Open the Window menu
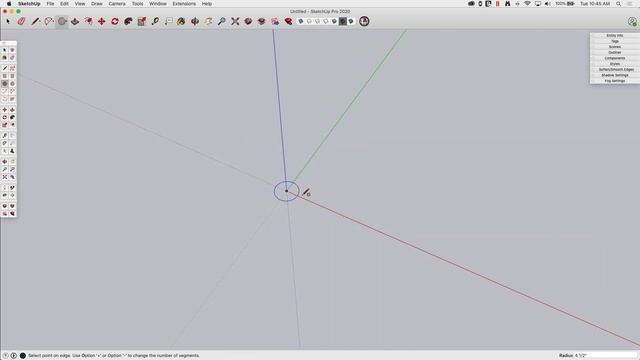The image size is (640, 360). coord(158,4)
